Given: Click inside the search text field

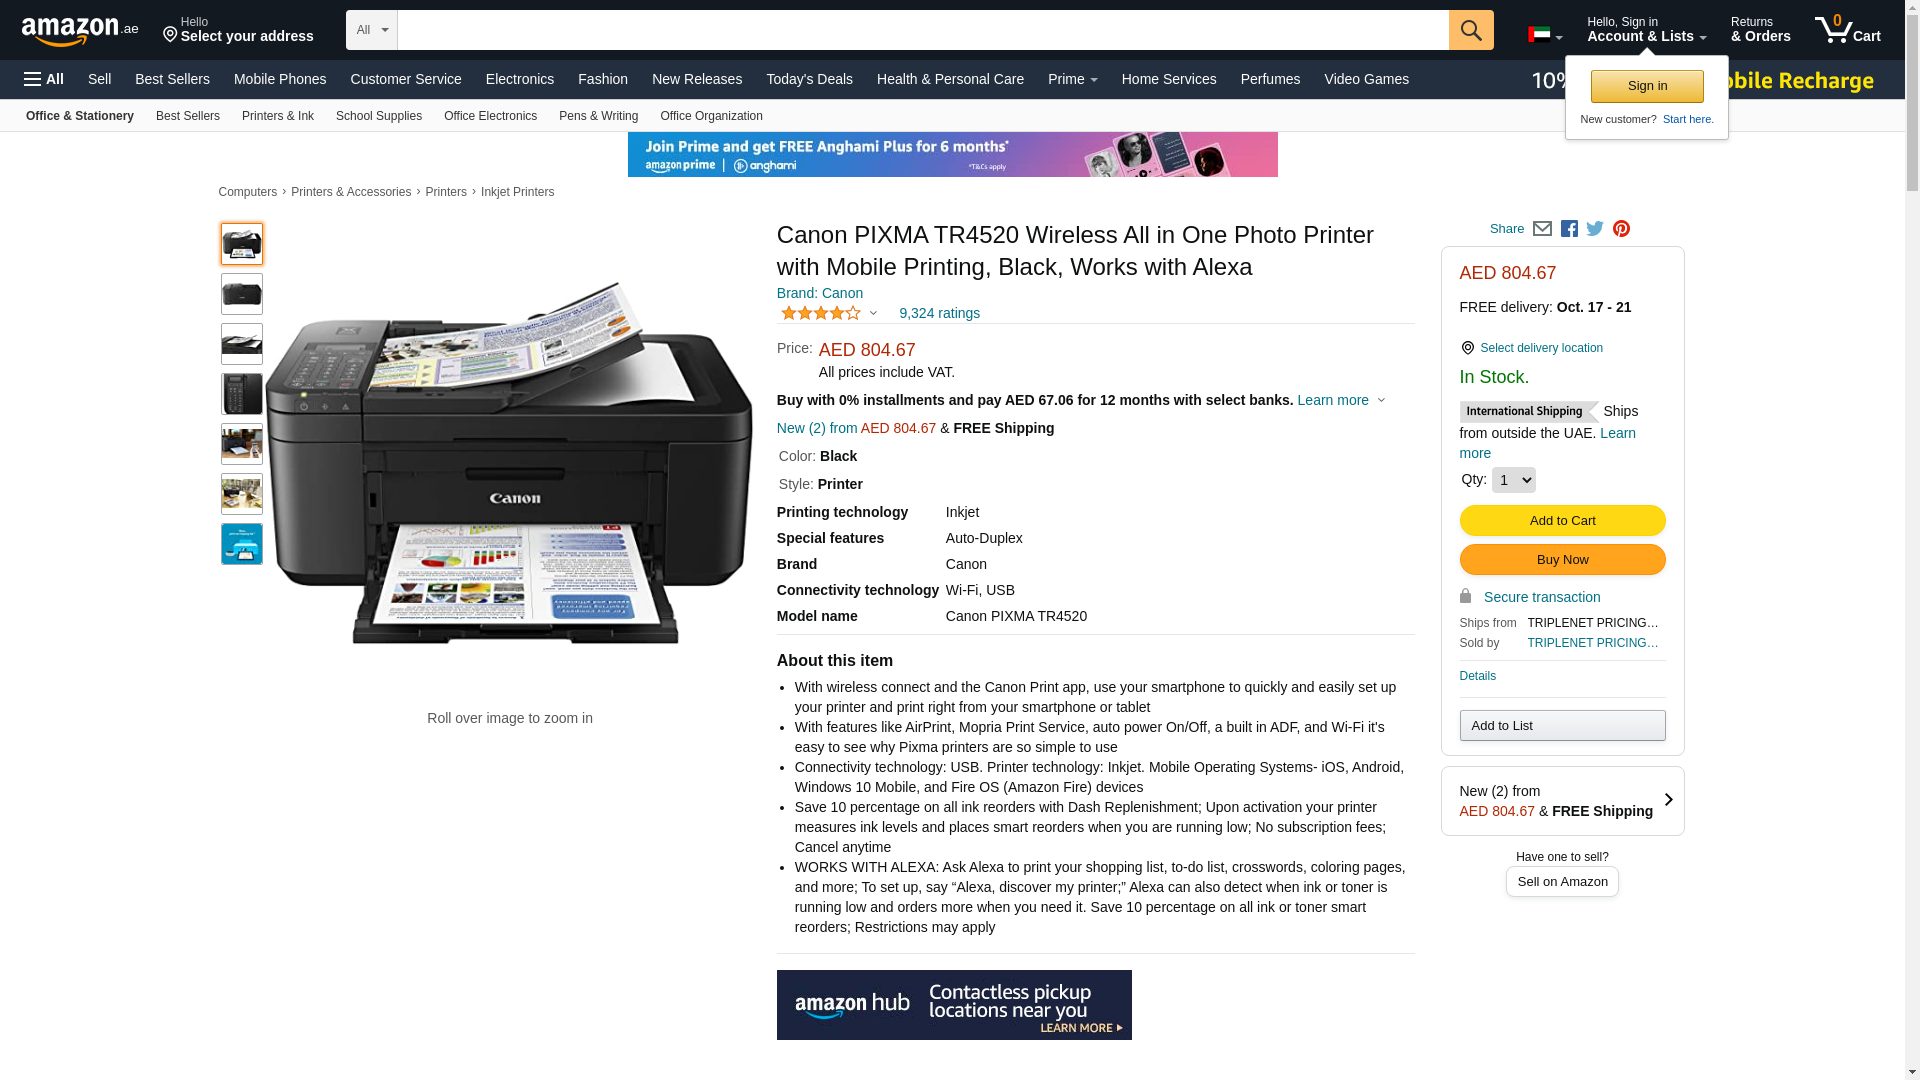Looking at the screenshot, I should coord(923,30).
